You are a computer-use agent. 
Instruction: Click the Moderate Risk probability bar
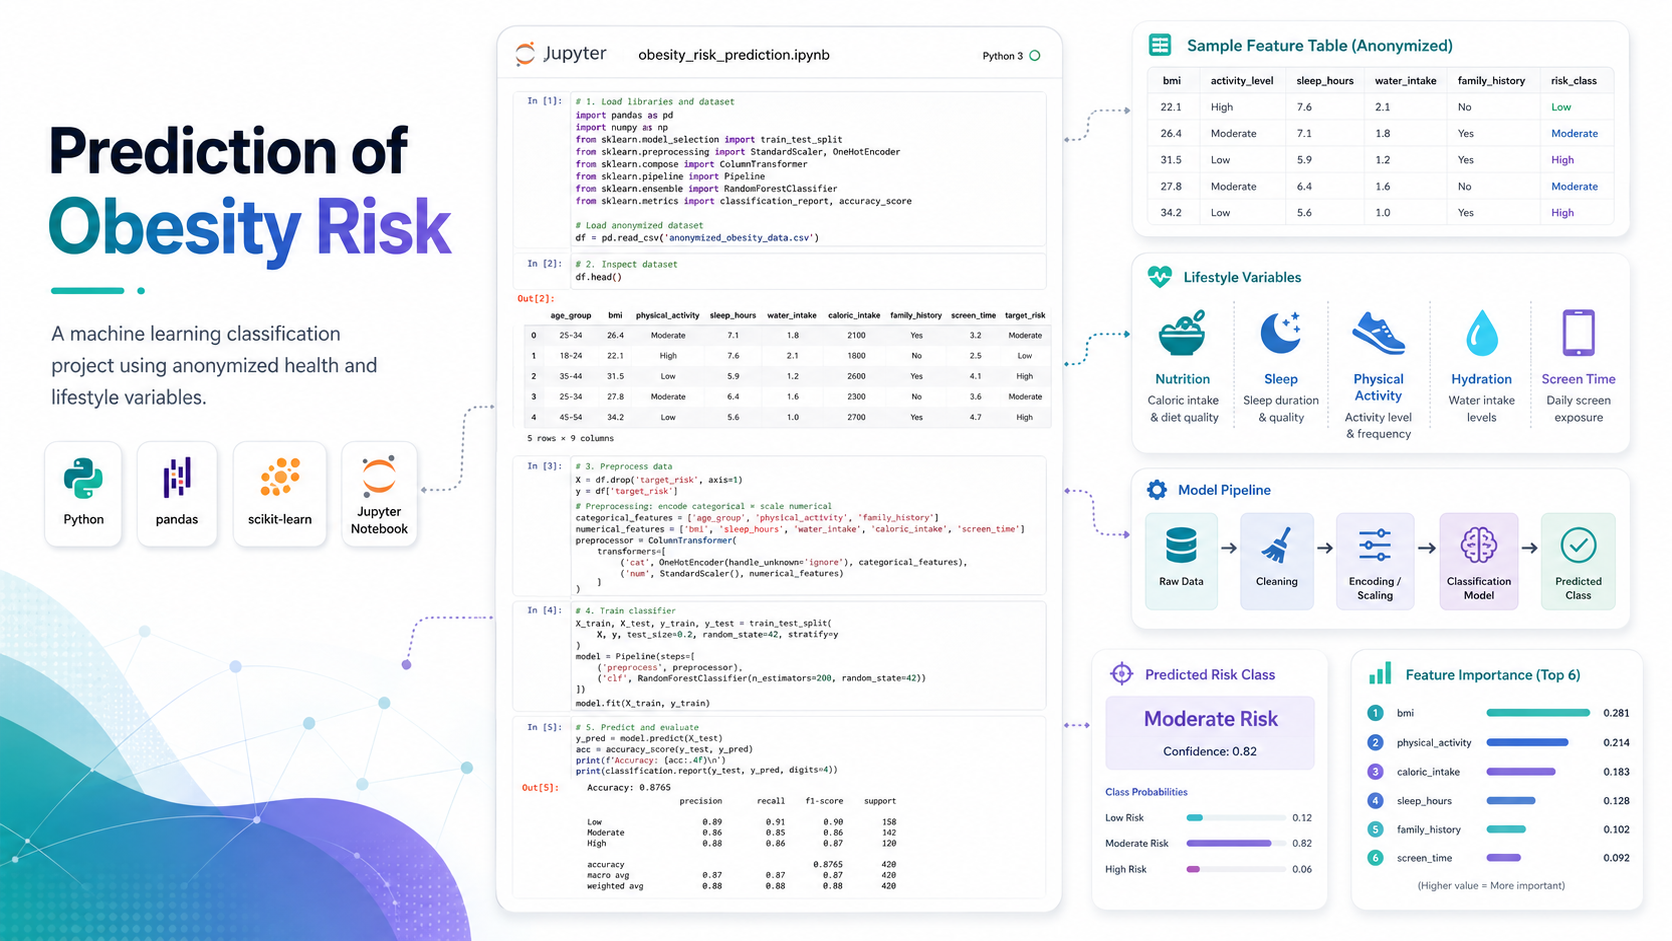1228,843
